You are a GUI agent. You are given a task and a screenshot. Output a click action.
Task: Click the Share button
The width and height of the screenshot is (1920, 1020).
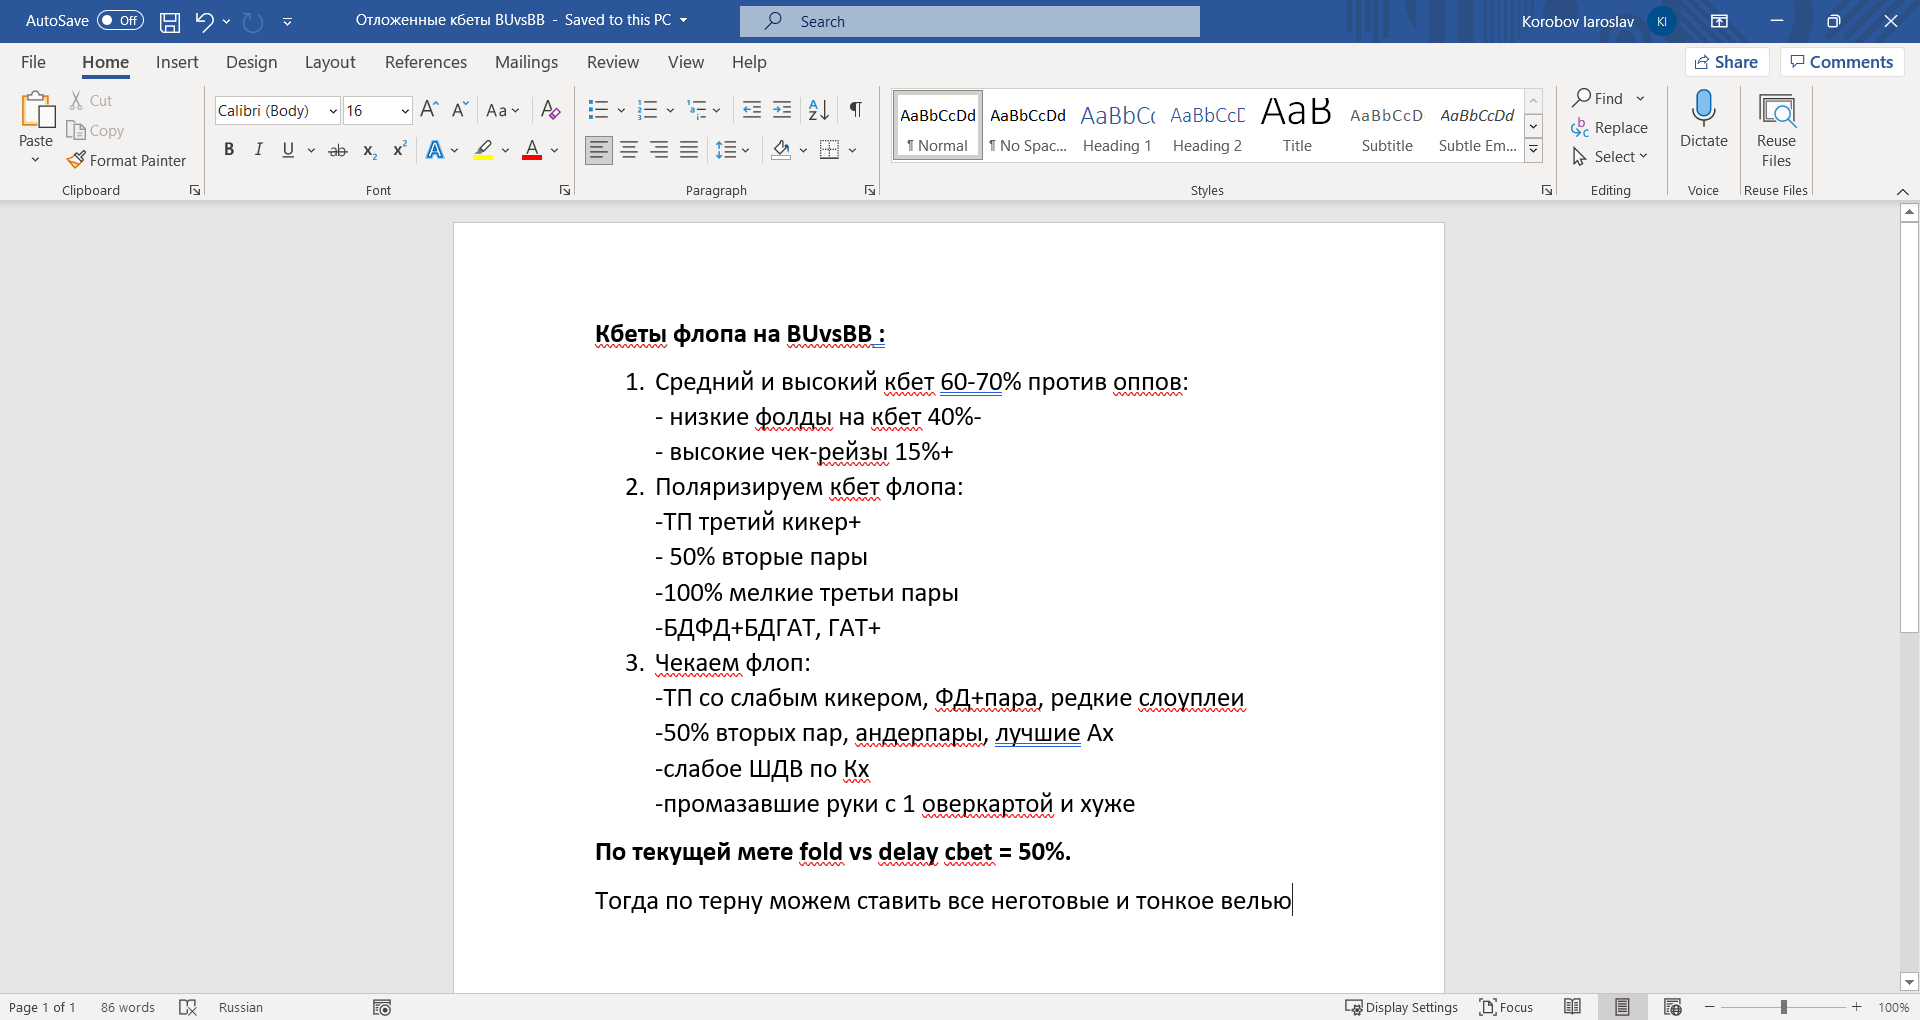coord(1727,62)
